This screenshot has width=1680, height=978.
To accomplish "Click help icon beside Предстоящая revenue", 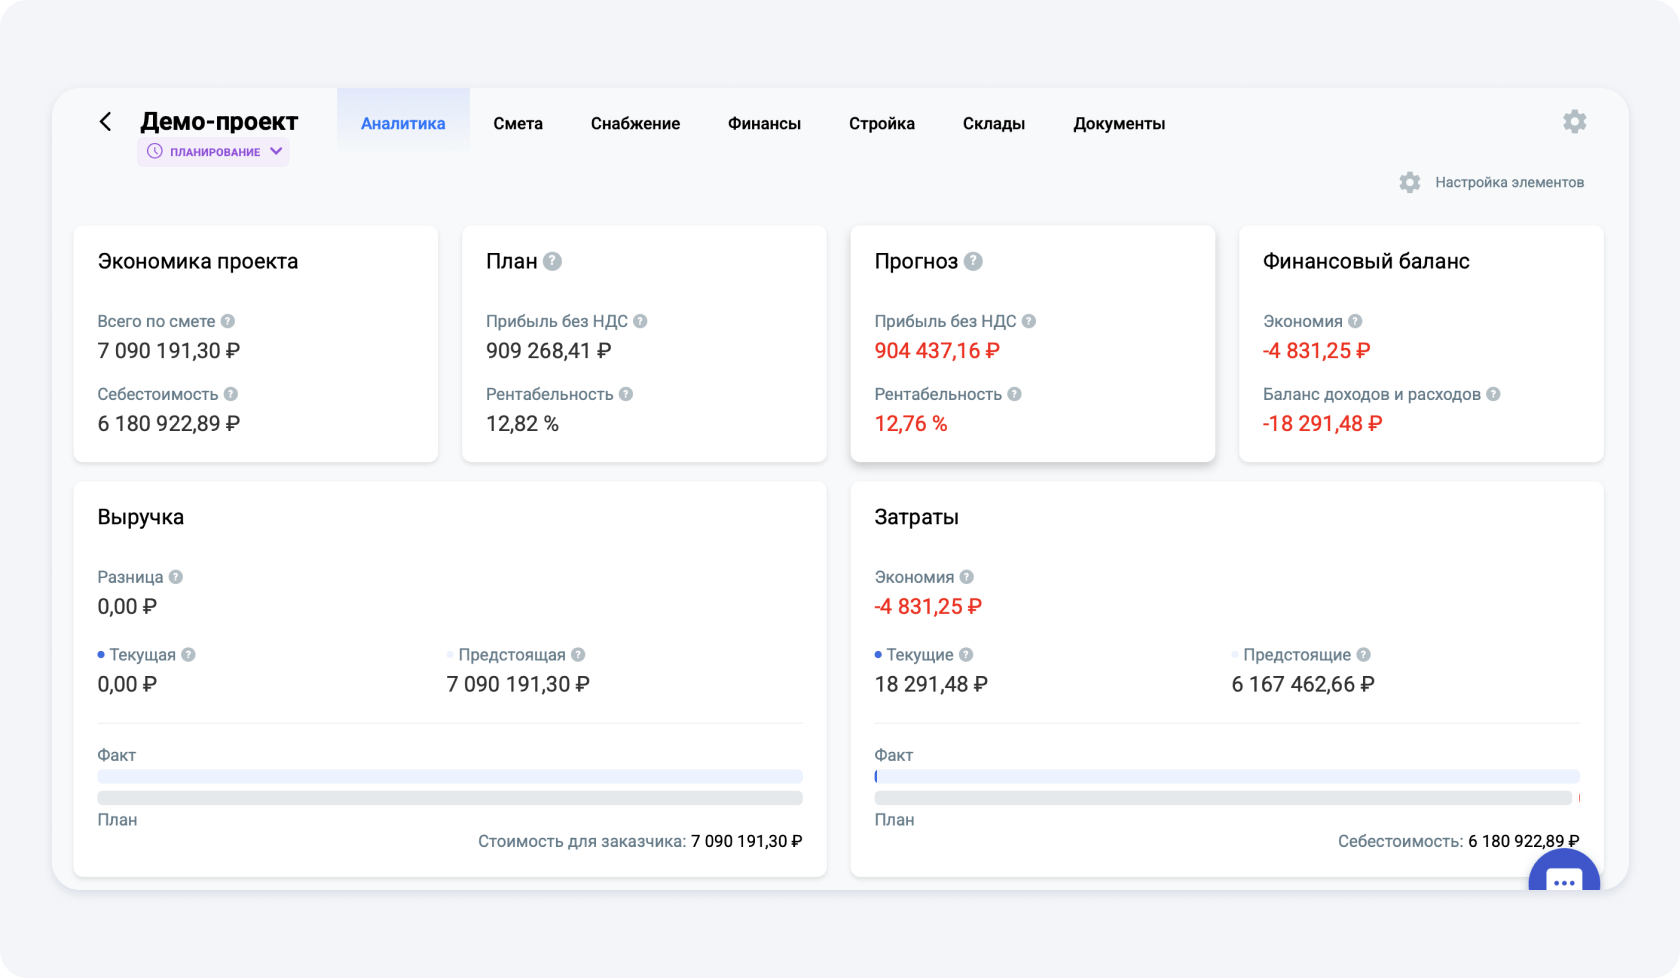I will pyautogui.click(x=578, y=655).
